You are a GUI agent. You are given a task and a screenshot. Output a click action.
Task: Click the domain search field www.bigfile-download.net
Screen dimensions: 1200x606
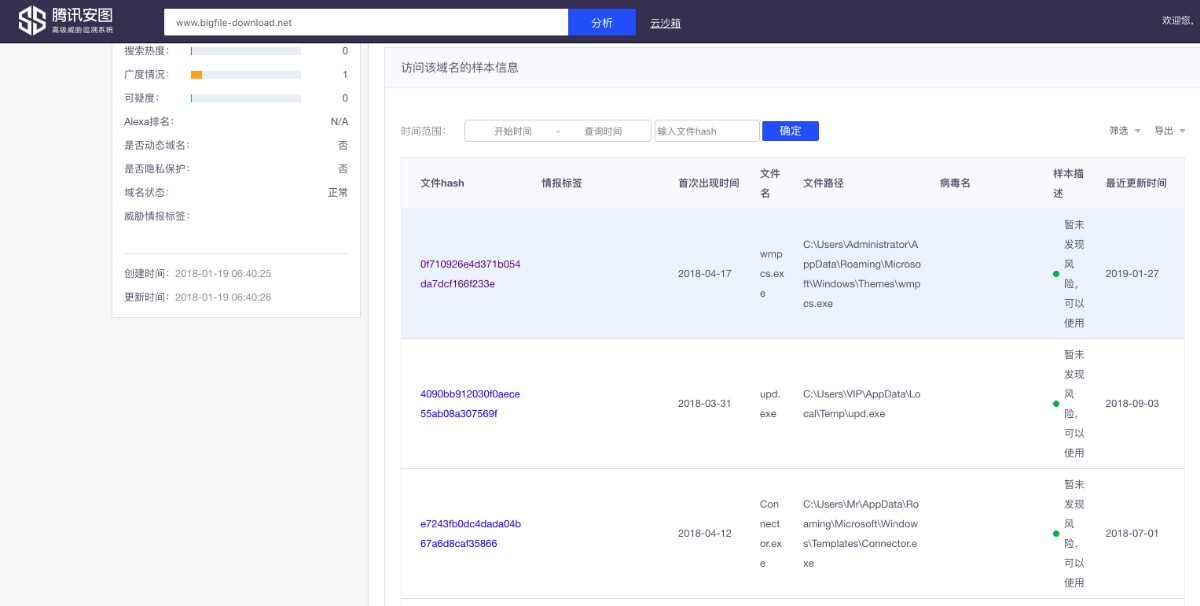(x=366, y=22)
